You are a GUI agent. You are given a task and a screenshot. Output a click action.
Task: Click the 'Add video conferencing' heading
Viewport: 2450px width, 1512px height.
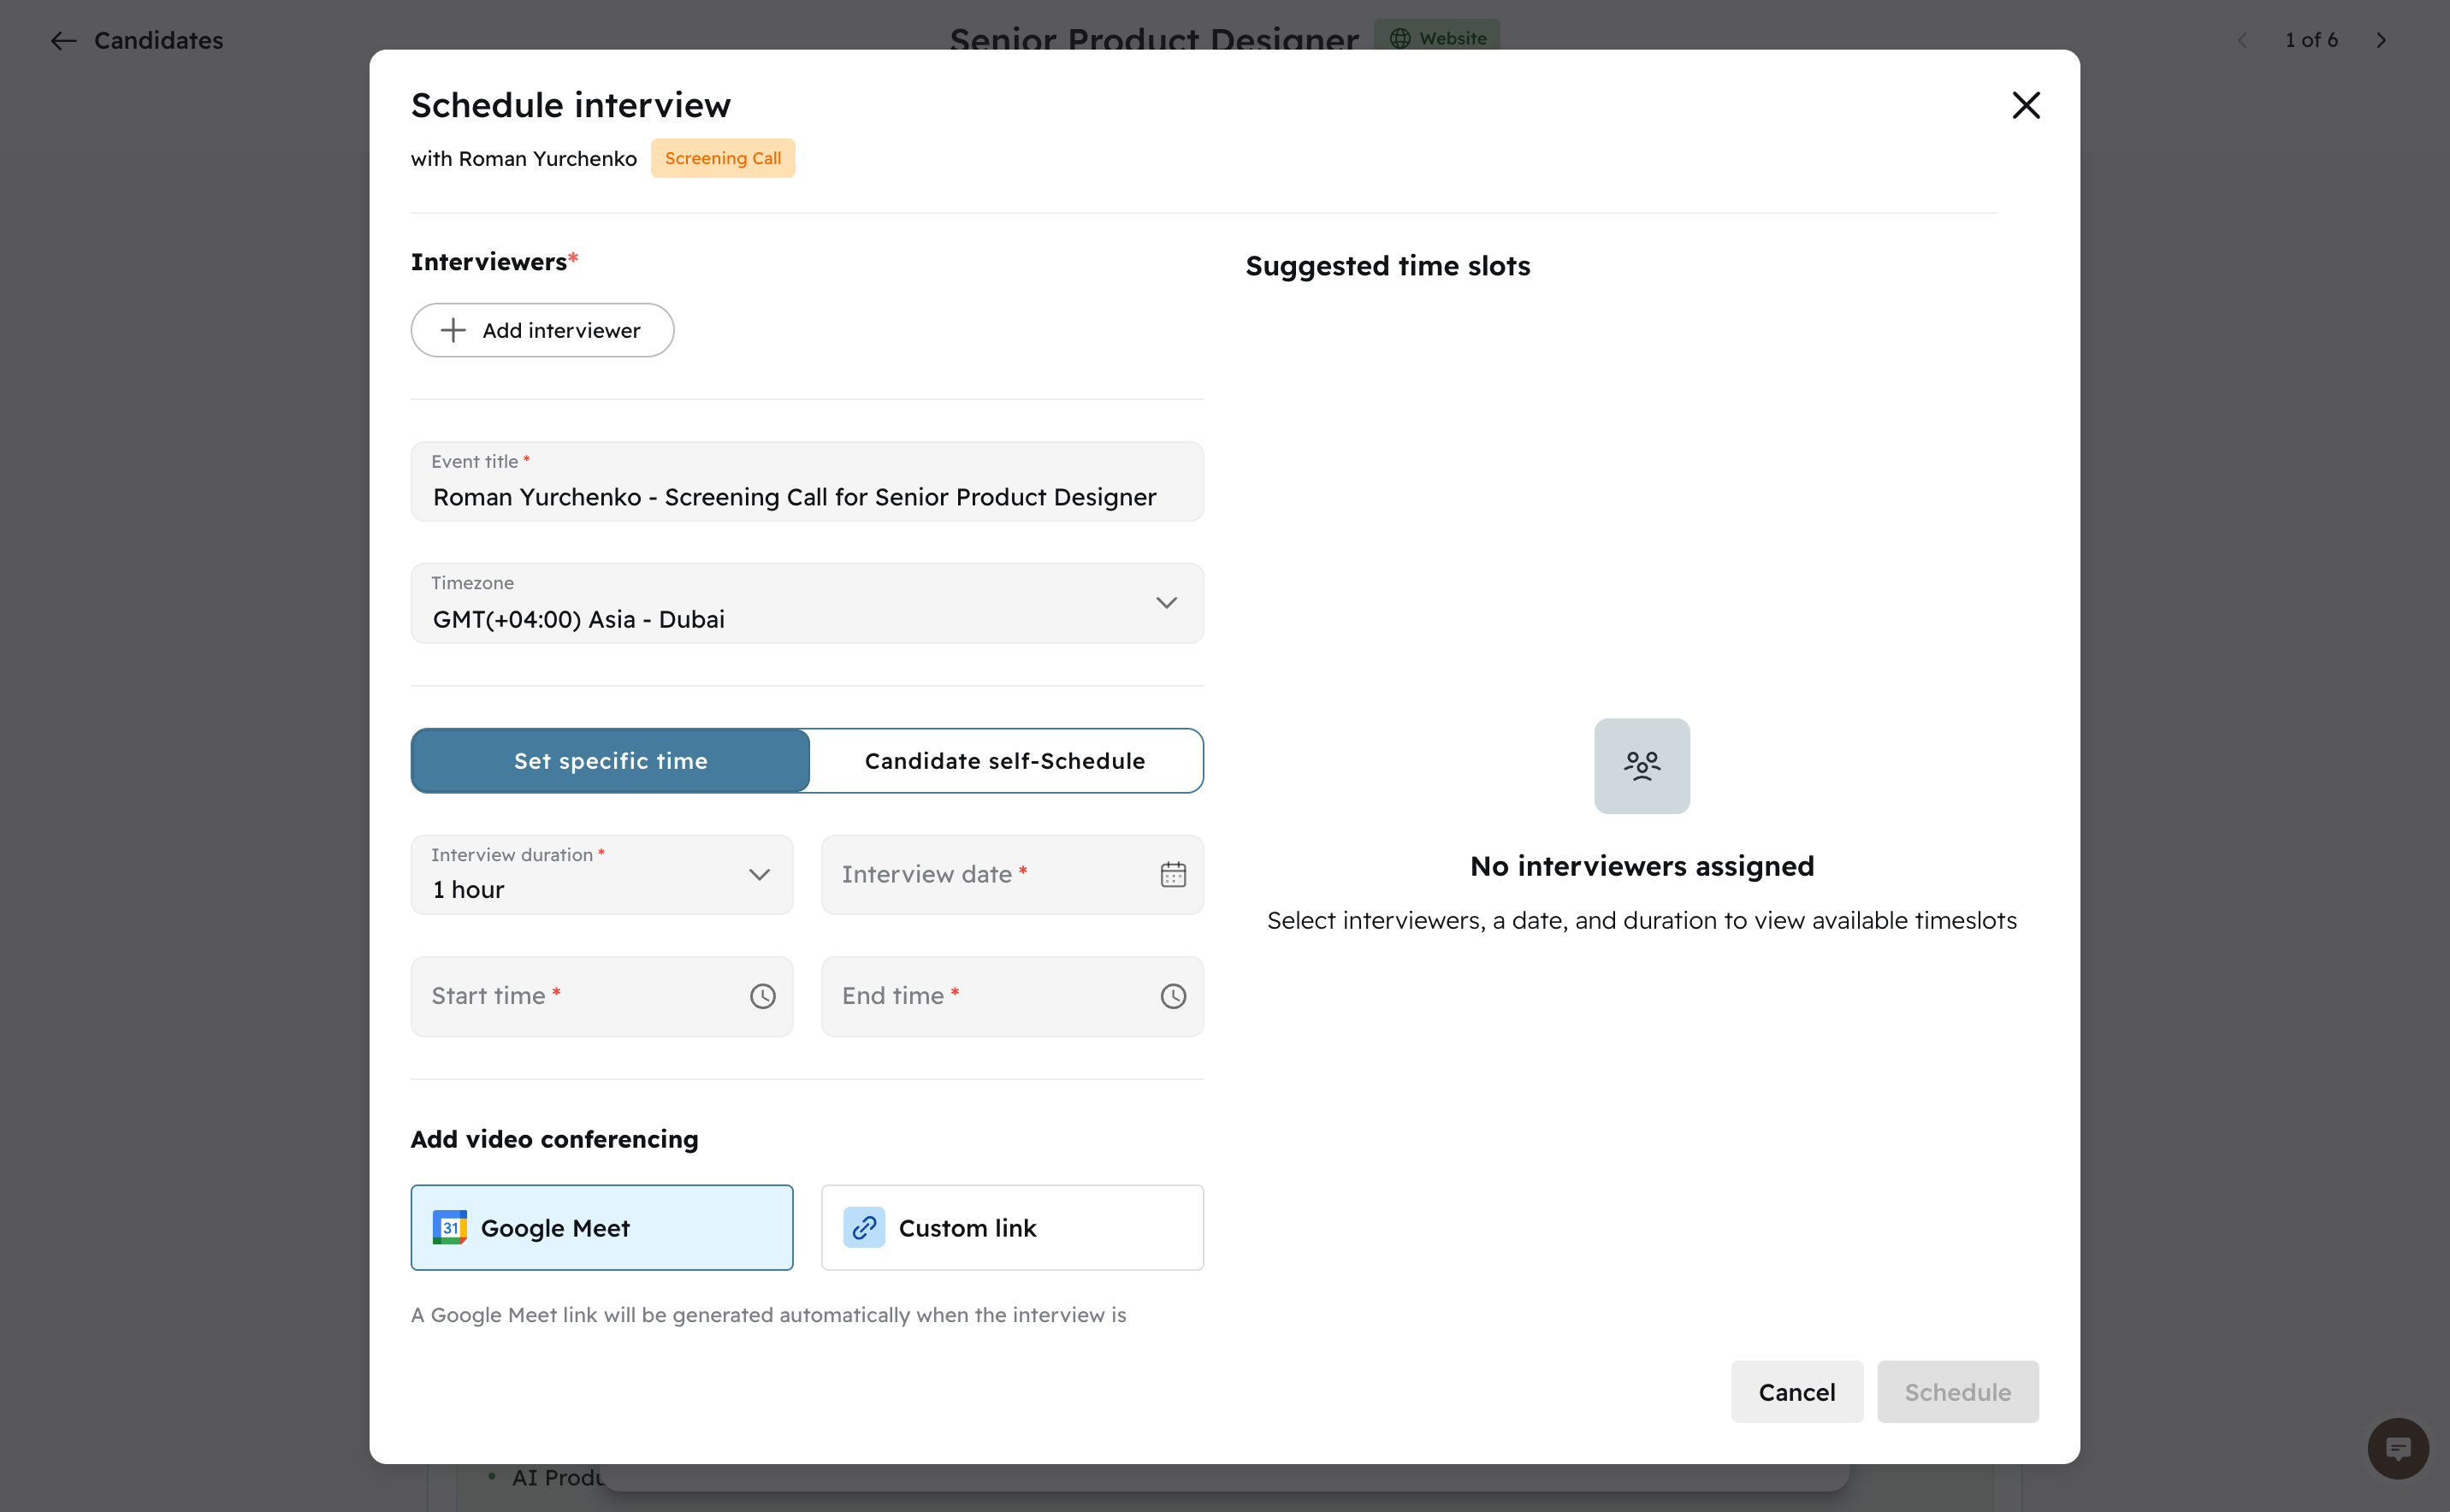point(555,1139)
